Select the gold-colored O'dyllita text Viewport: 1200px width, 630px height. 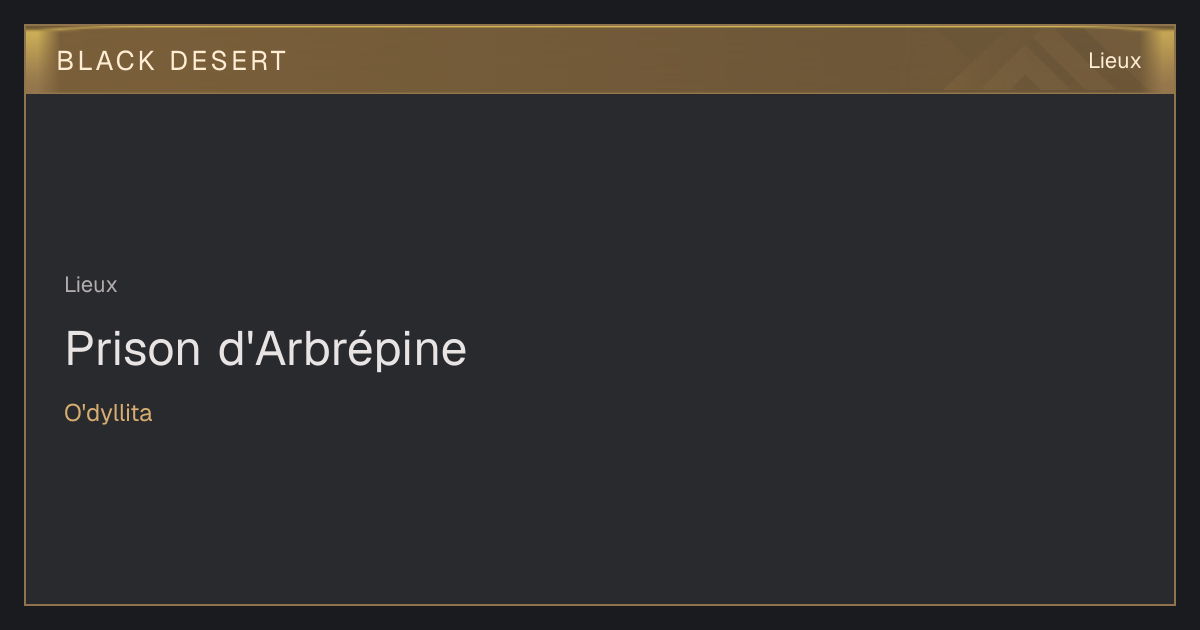coord(108,413)
